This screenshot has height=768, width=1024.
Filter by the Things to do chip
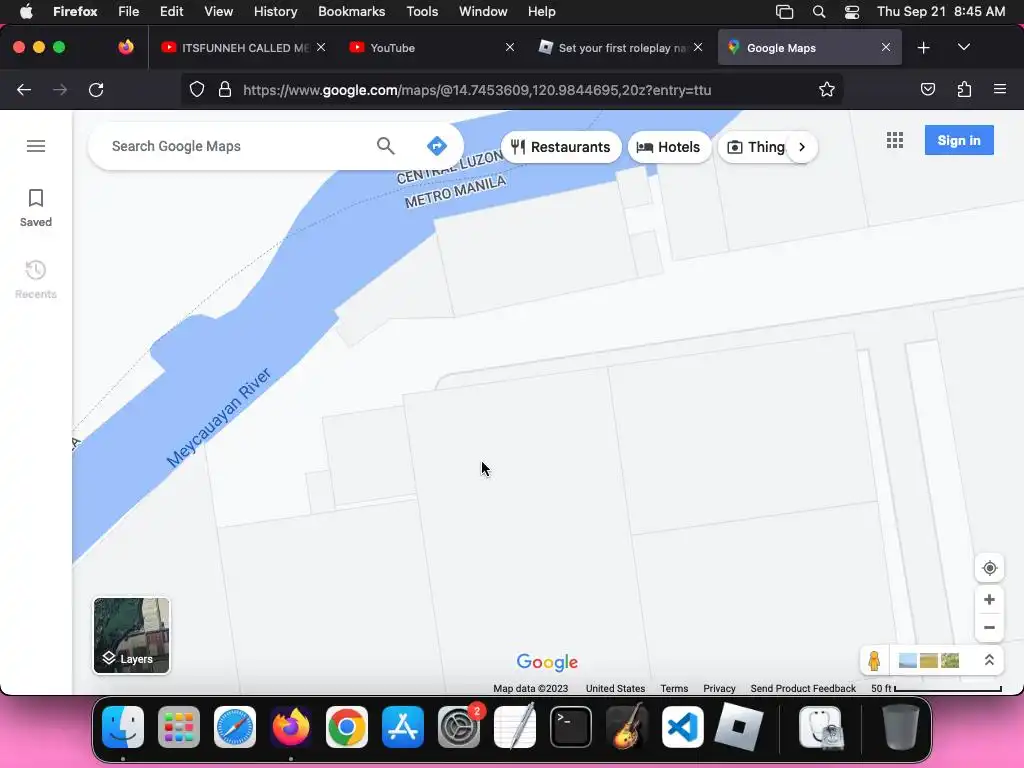tap(756, 147)
